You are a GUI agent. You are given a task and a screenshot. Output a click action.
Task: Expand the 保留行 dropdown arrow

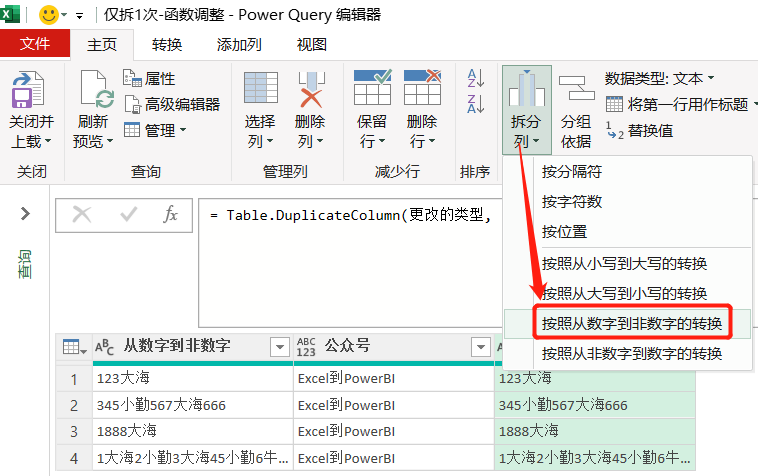(381, 141)
